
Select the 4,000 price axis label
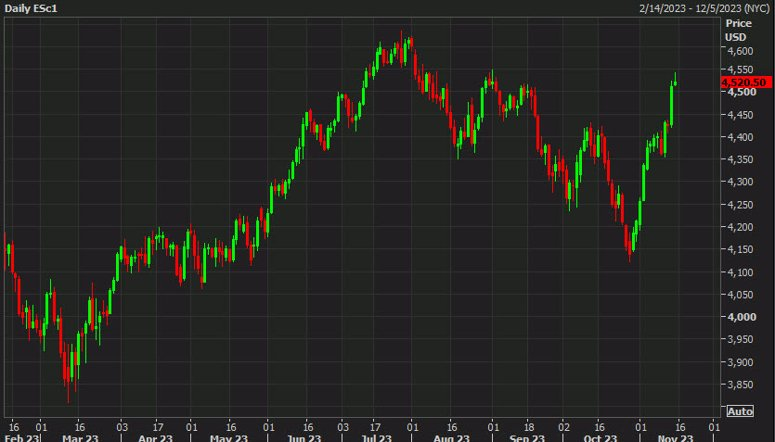[741, 317]
